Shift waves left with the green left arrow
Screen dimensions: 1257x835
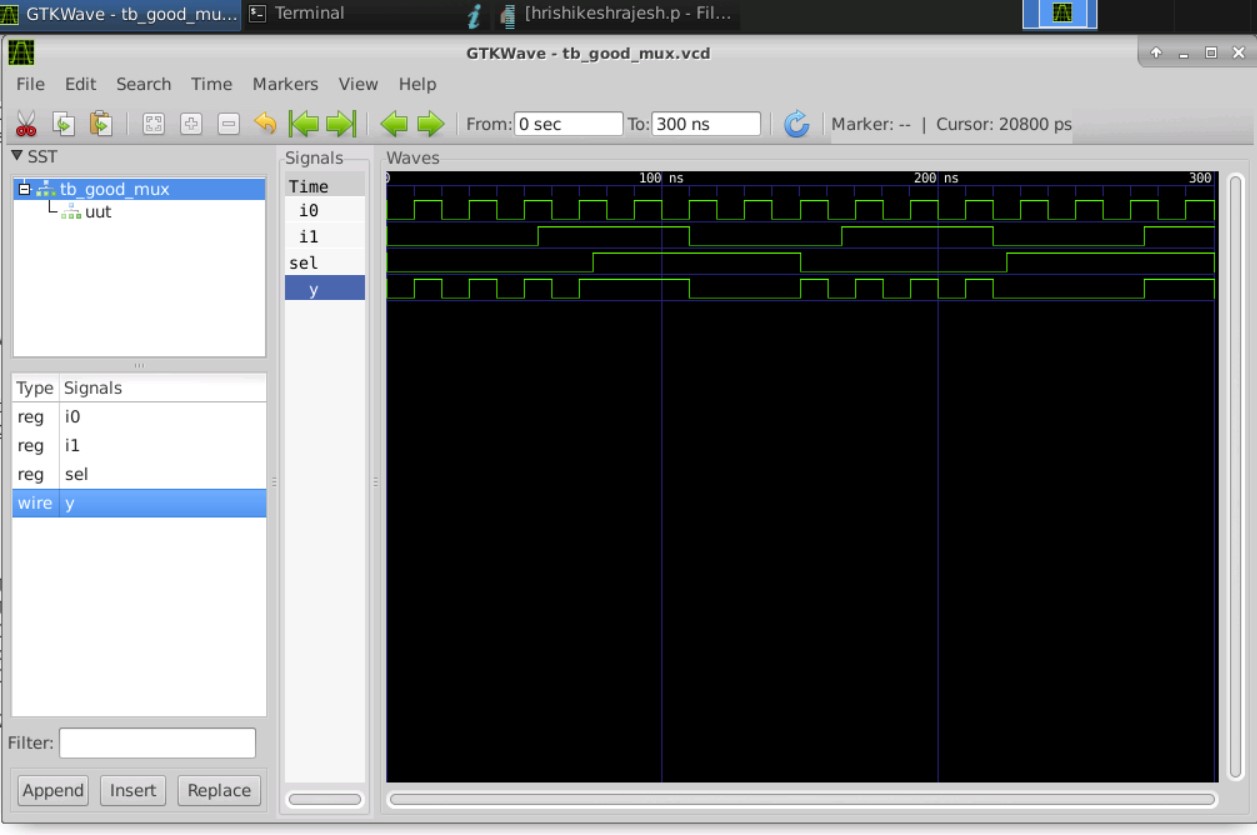394,123
